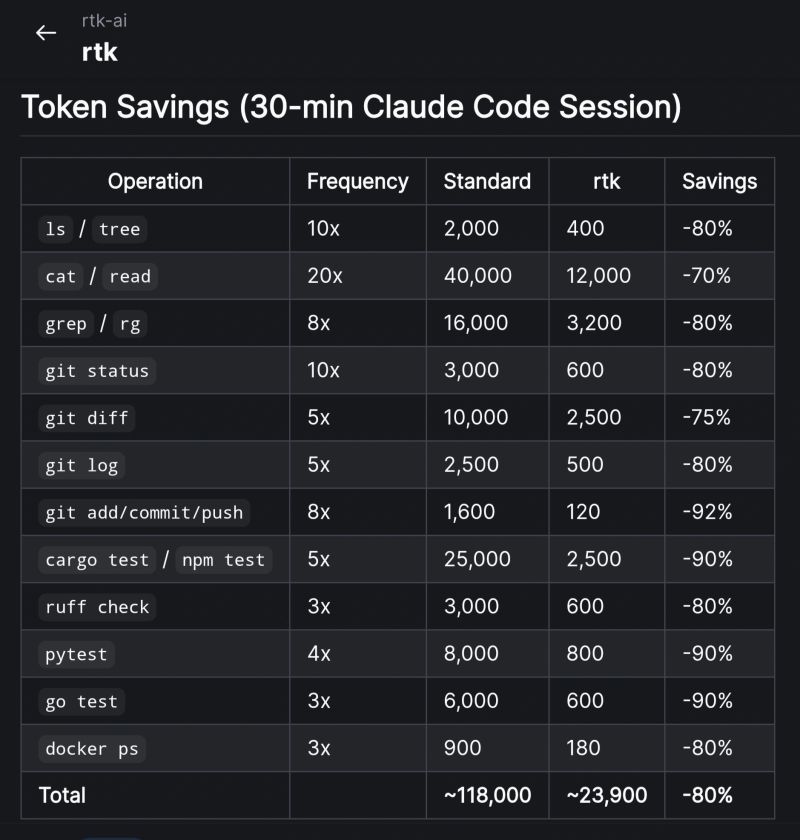Select the 'ruff check' code tag
The image size is (800, 840).
coord(97,607)
